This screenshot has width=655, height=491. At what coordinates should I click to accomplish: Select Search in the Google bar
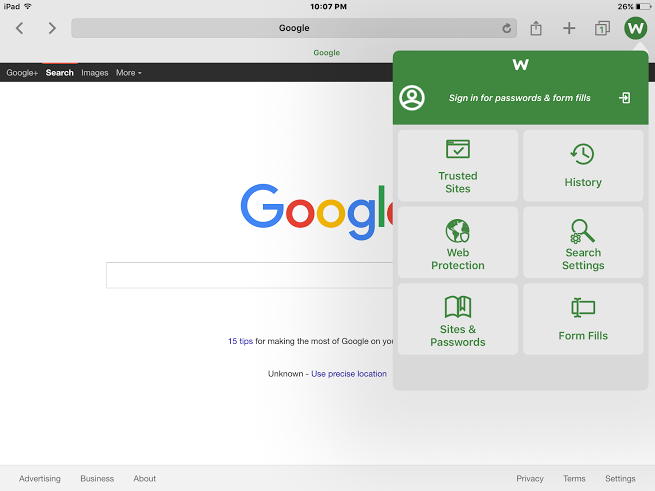60,73
